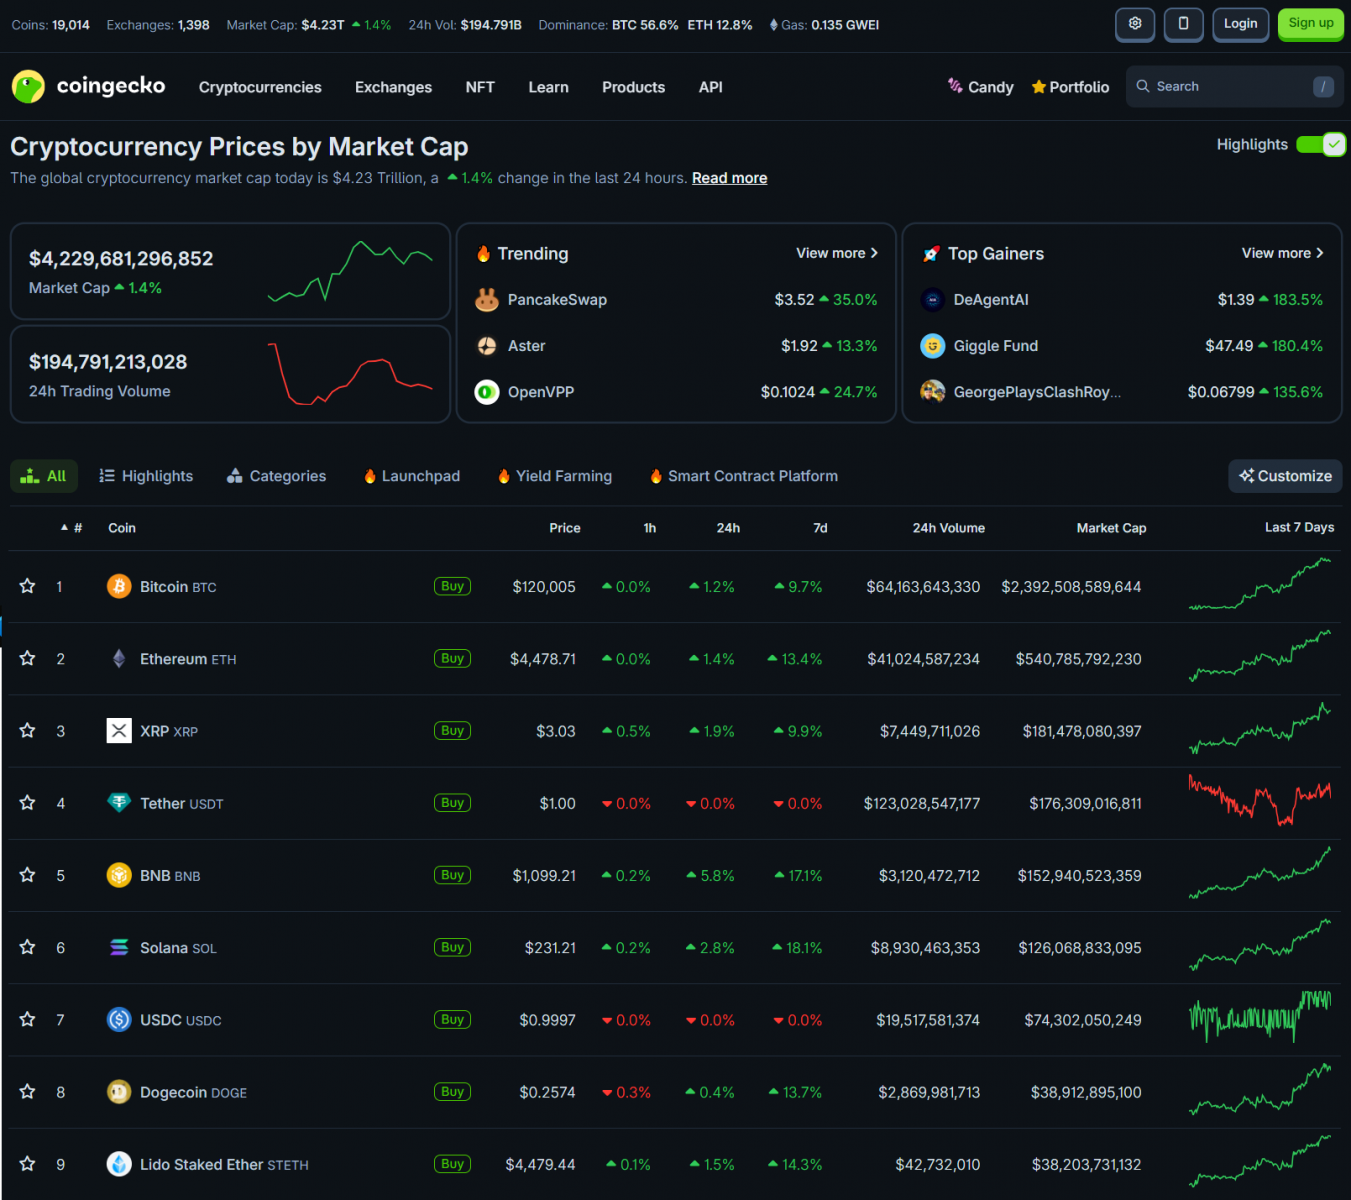The width and height of the screenshot is (1351, 1200).
Task: Click the Bitcoin coin logo in row 1
Action: 119,586
